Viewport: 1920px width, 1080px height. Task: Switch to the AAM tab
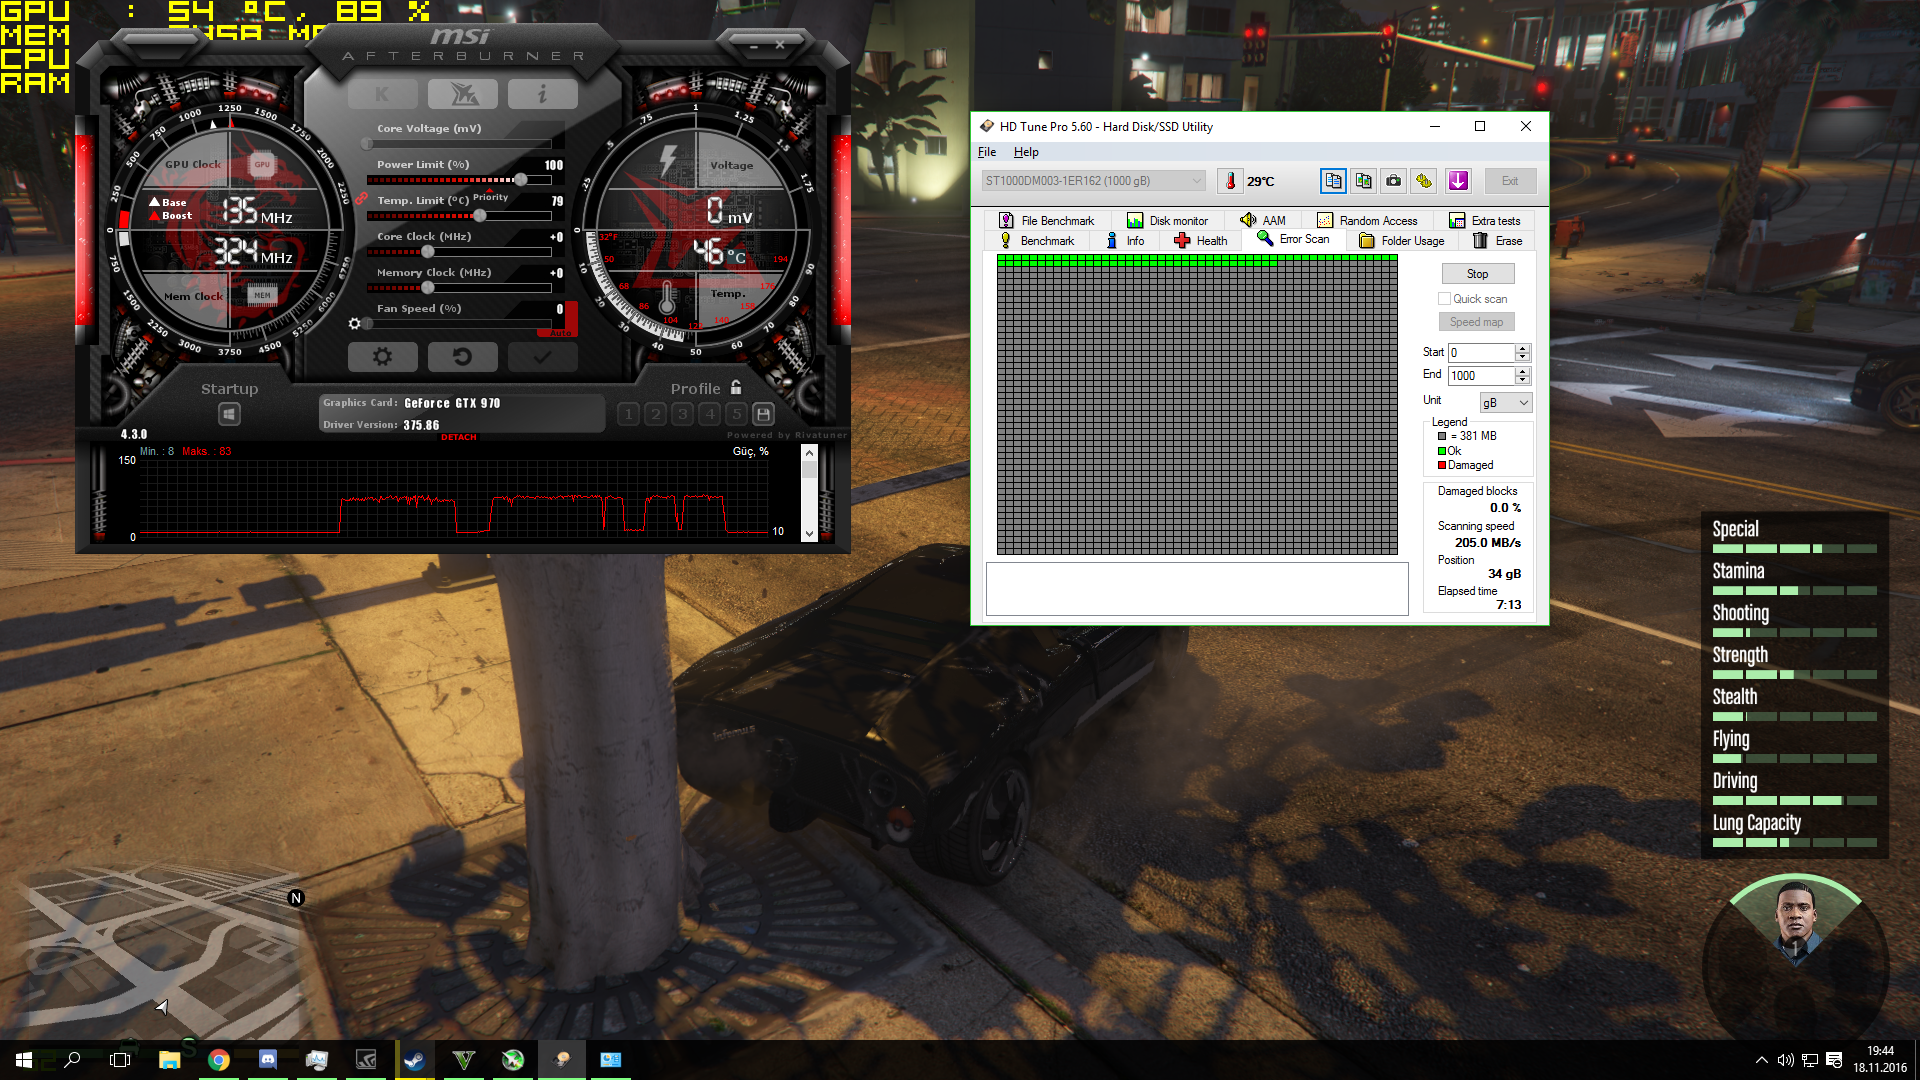(x=1263, y=221)
